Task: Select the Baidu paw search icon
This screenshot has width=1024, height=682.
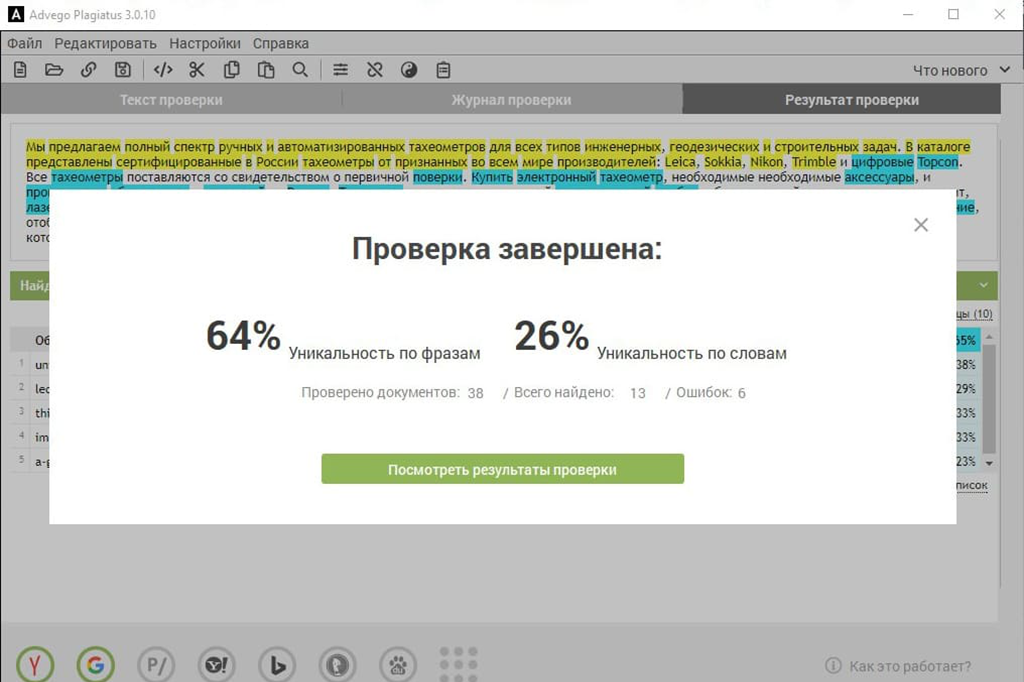Action: (x=398, y=666)
